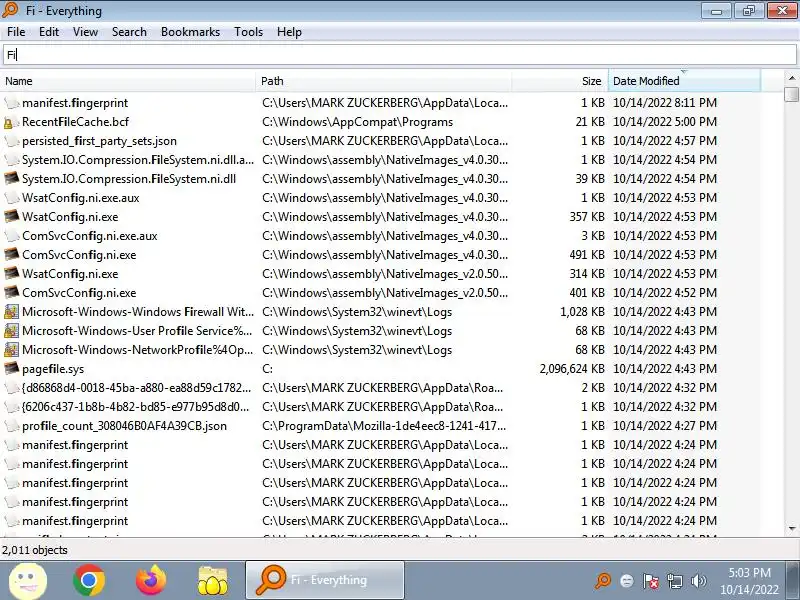Click the C:\ProgramData\Mozilla path cell

point(384,426)
